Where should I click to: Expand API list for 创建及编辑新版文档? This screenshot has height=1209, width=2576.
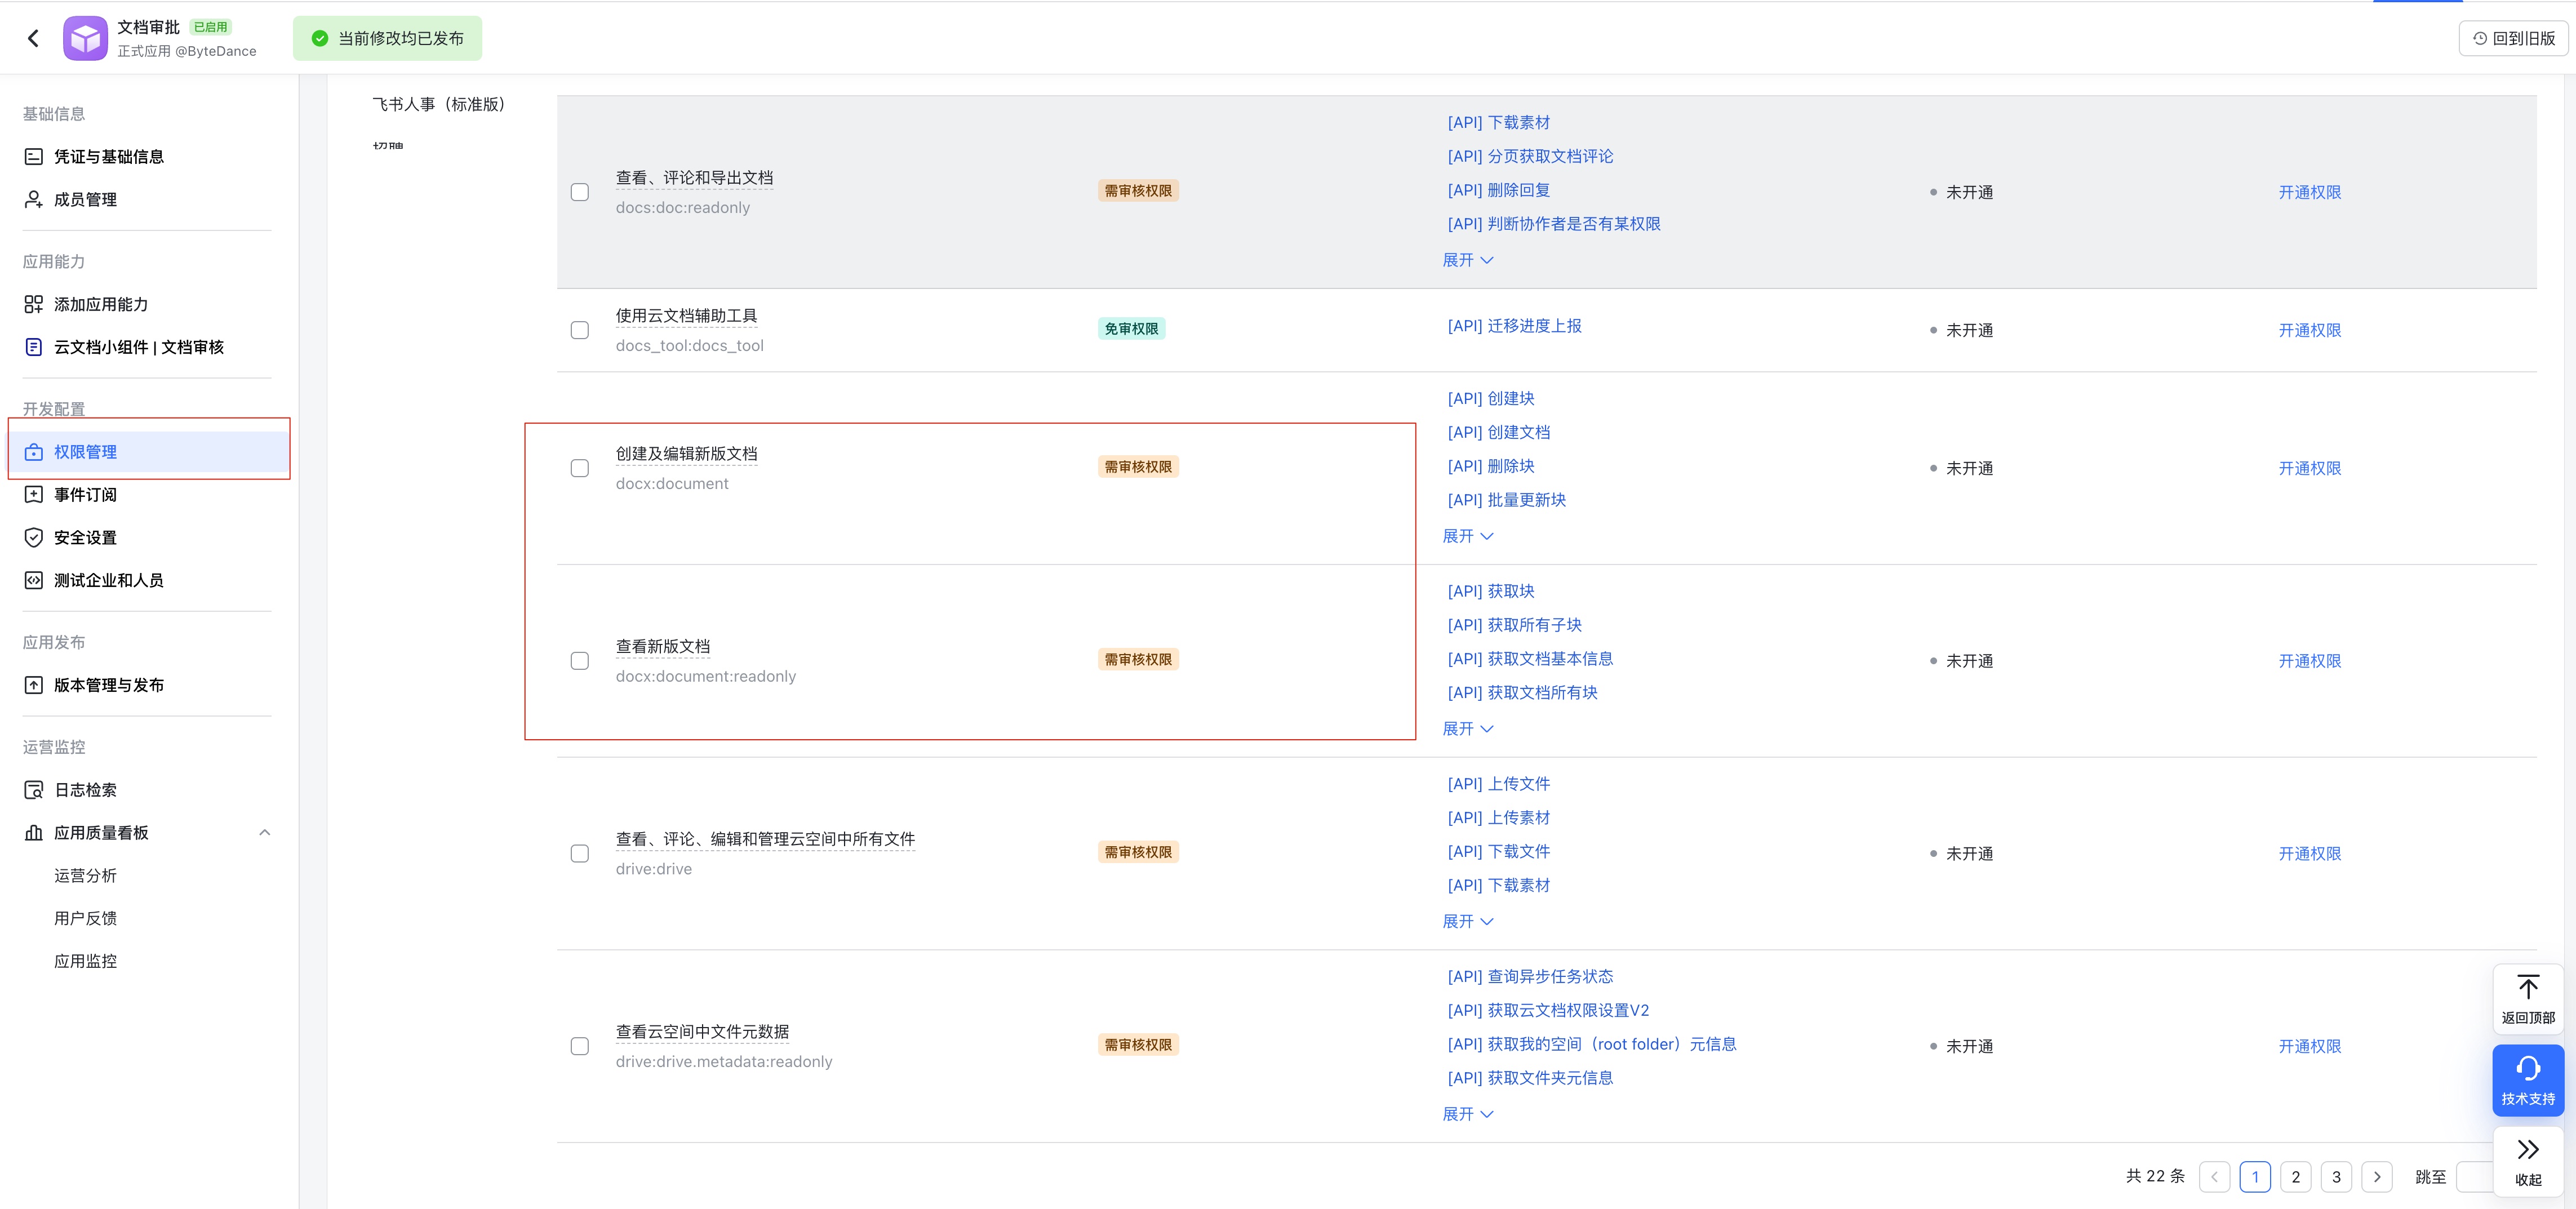[1467, 536]
